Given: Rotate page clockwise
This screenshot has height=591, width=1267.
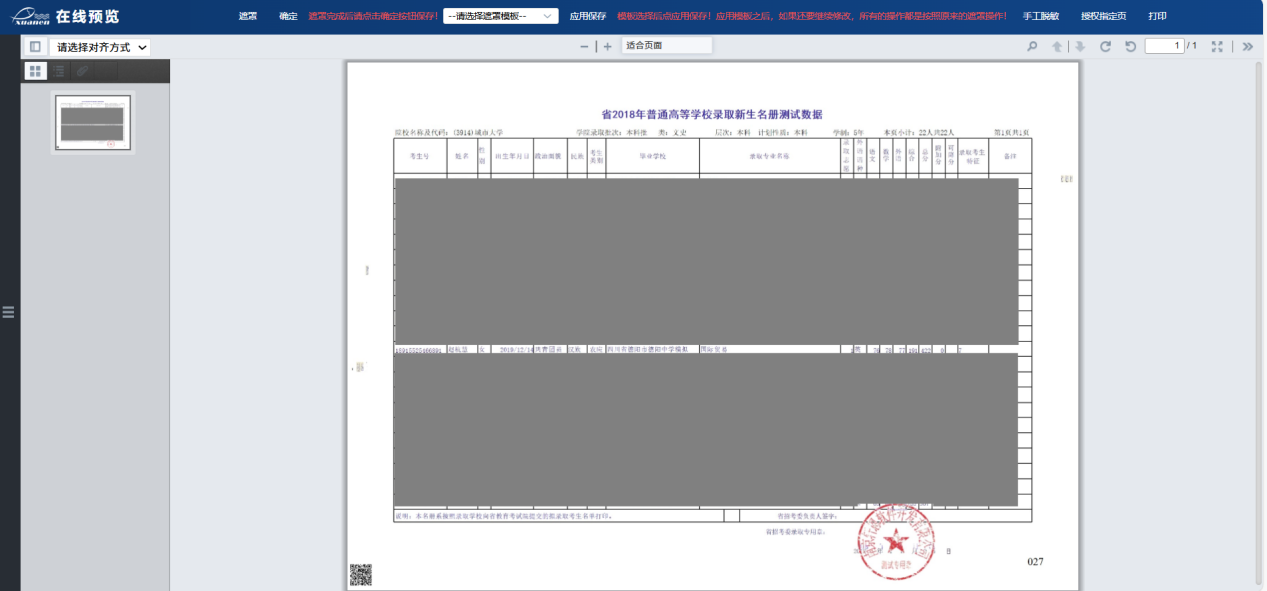Looking at the screenshot, I should (x=1105, y=47).
